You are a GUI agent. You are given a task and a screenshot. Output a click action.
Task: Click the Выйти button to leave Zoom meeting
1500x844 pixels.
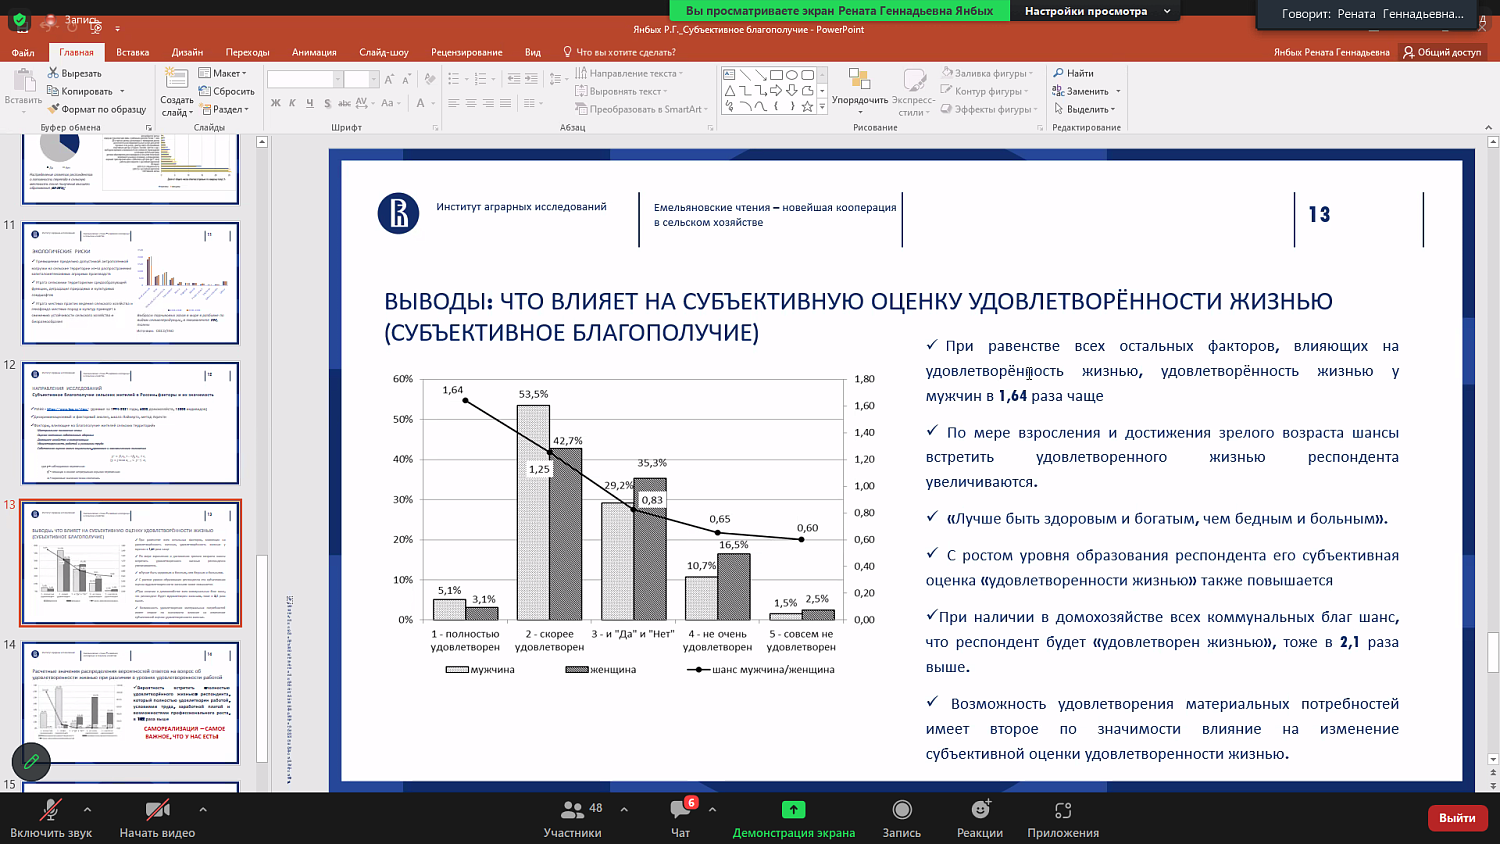pyautogui.click(x=1458, y=817)
